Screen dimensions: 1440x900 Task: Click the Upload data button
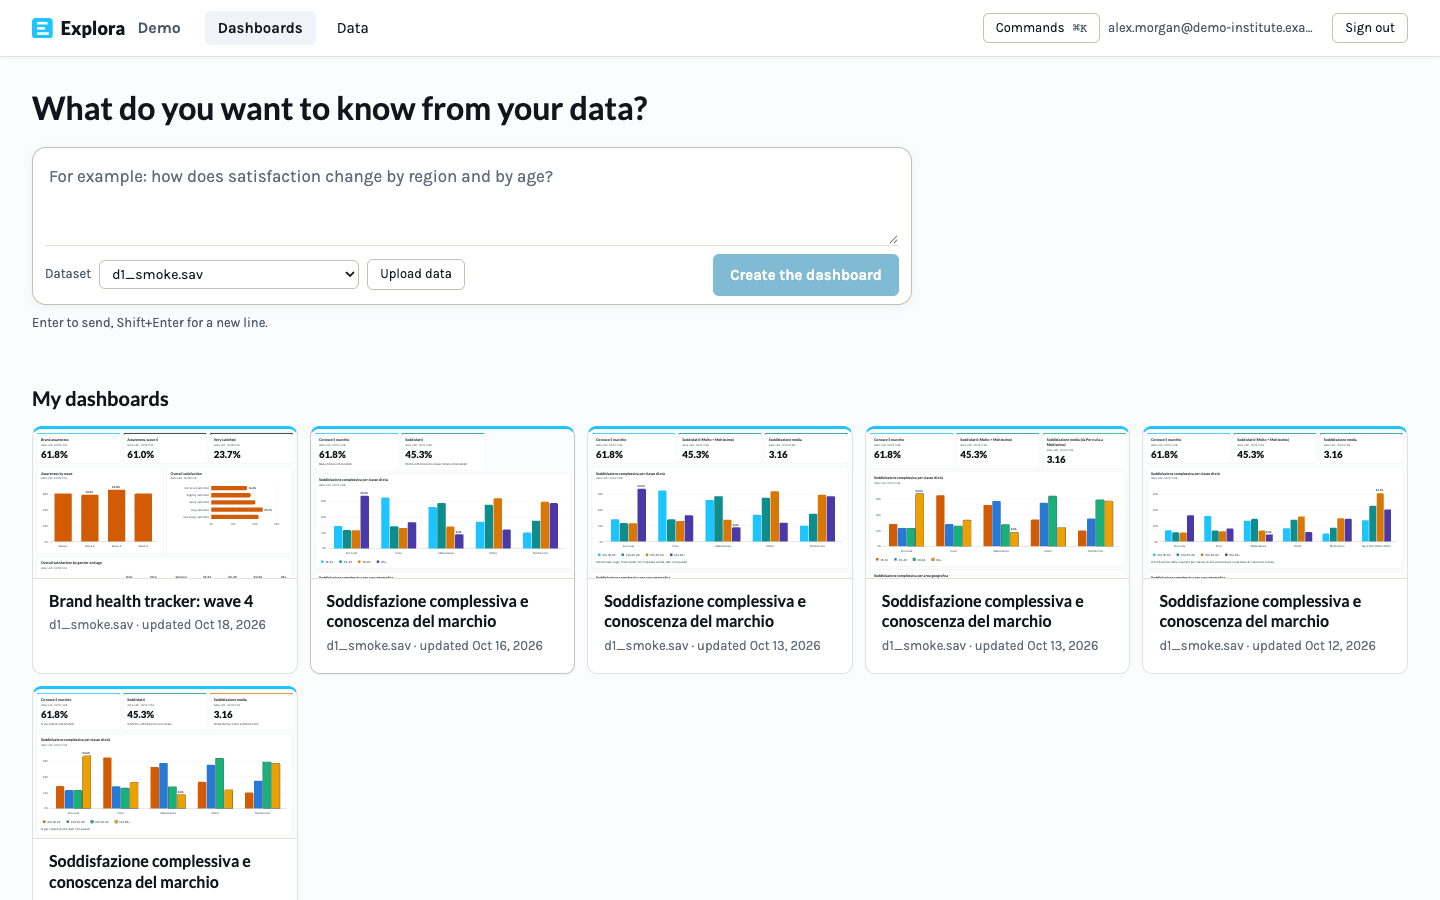coord(416,274)
